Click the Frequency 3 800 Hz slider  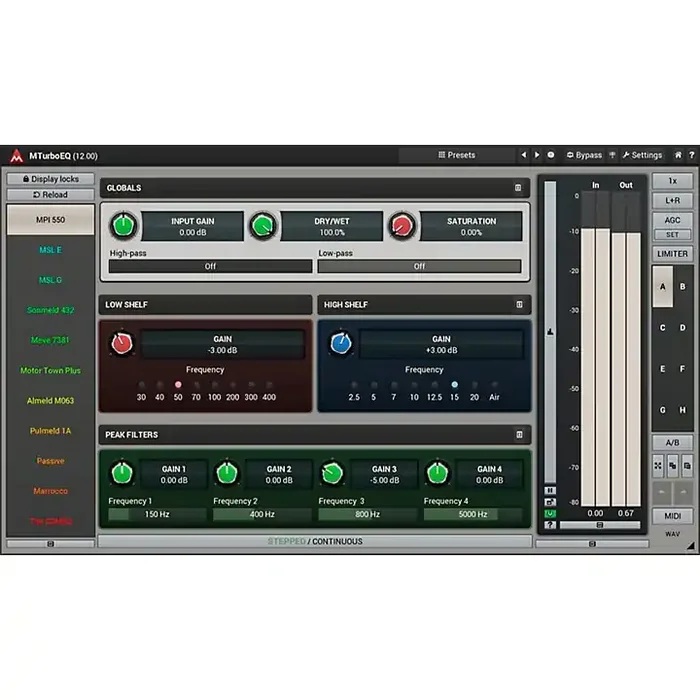[x=367, y=514]
